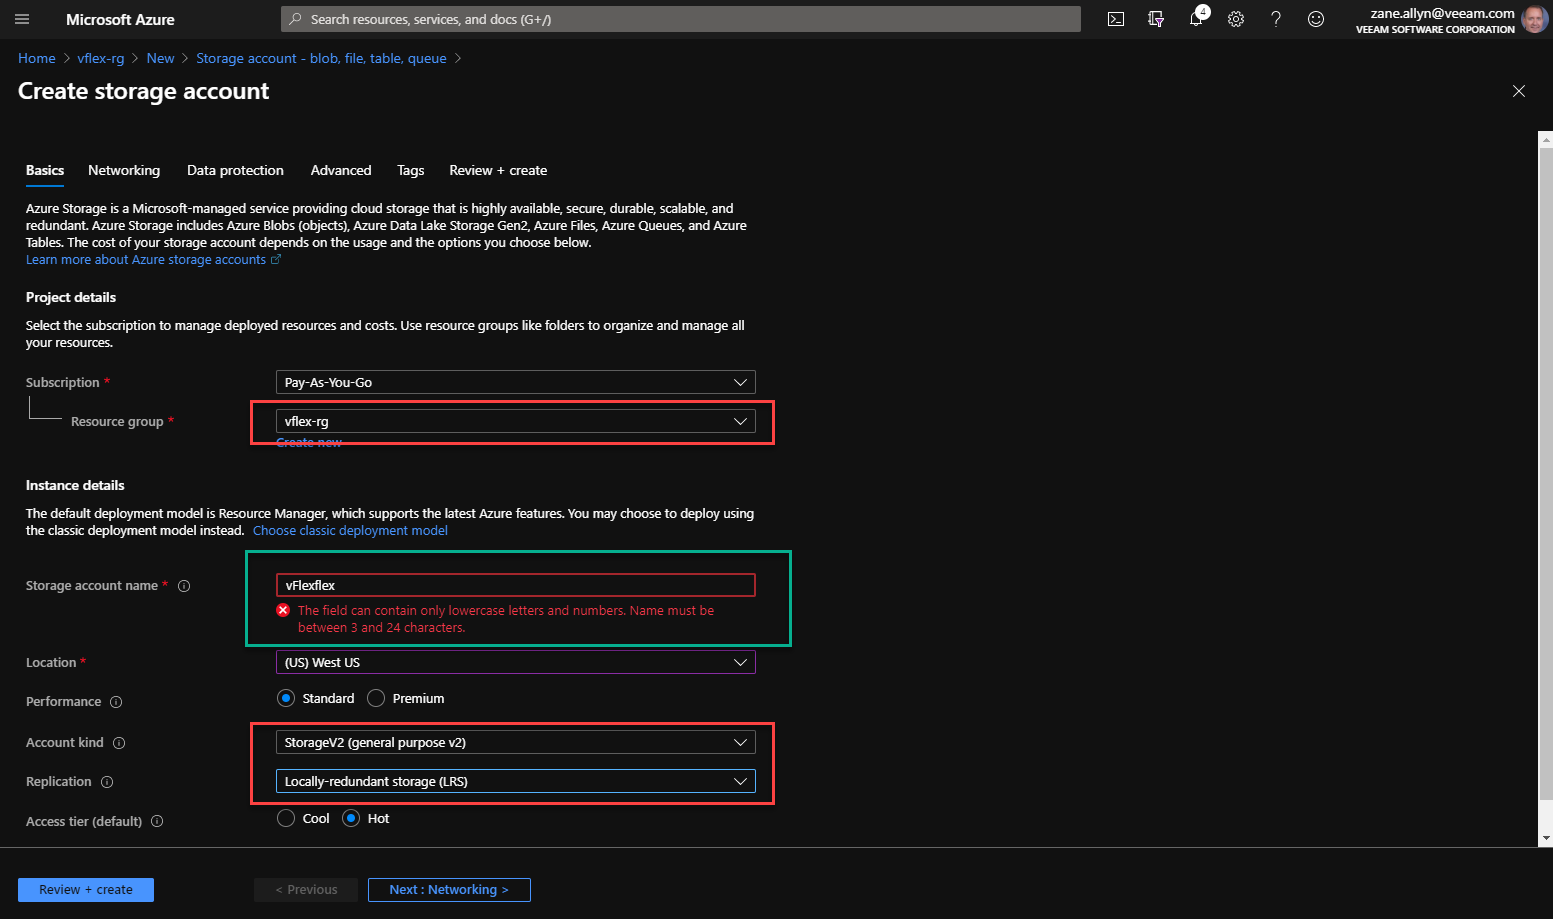Viewport: 1553px width, 919px height.
Task: Switch to the Data protection tab
Action: tap(235, 170)
